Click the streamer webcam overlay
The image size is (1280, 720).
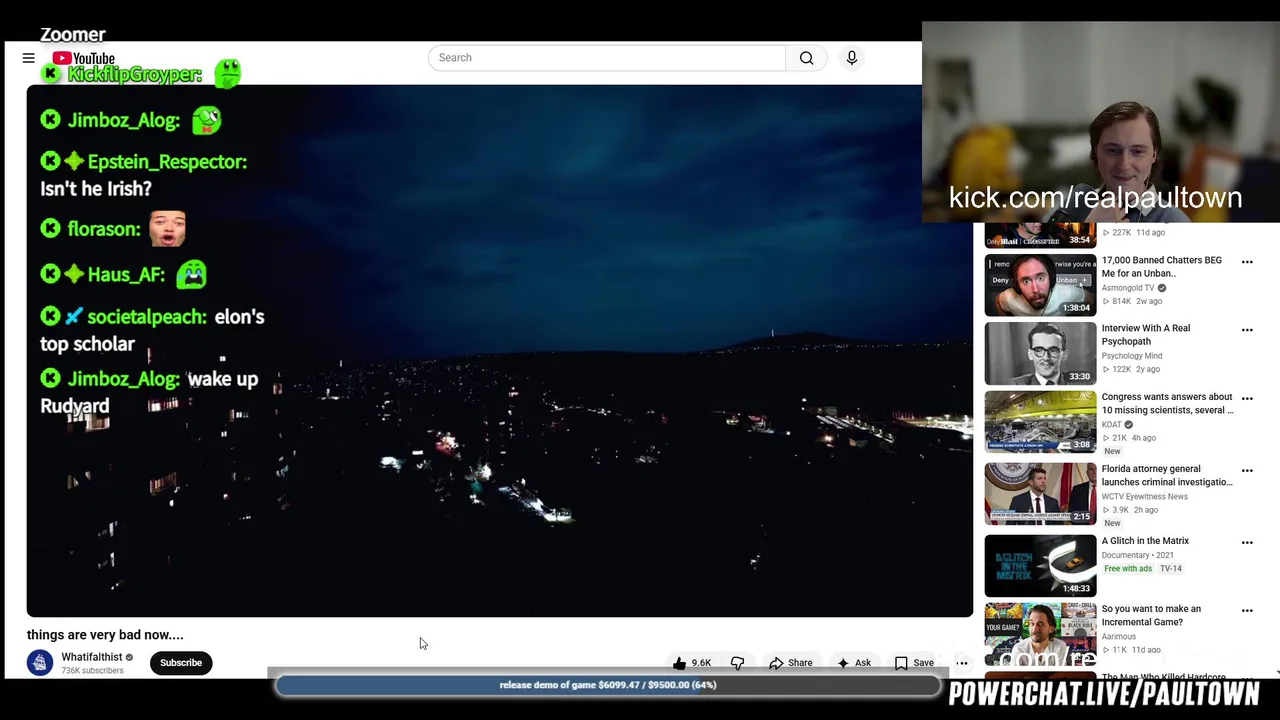tap(1100, 122)
